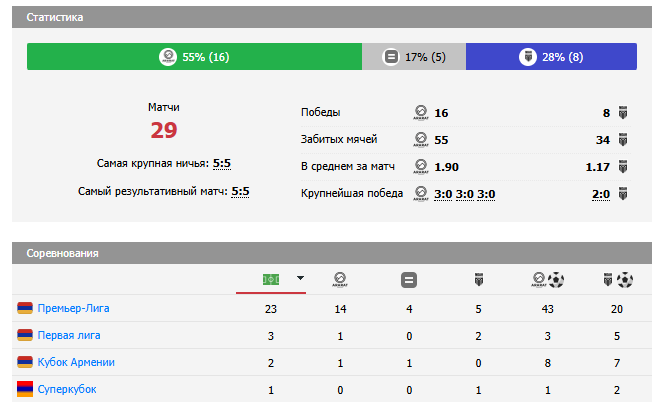Click the draws column icon in table header
This screenshot has height=410, width=661.
(408, 280)
